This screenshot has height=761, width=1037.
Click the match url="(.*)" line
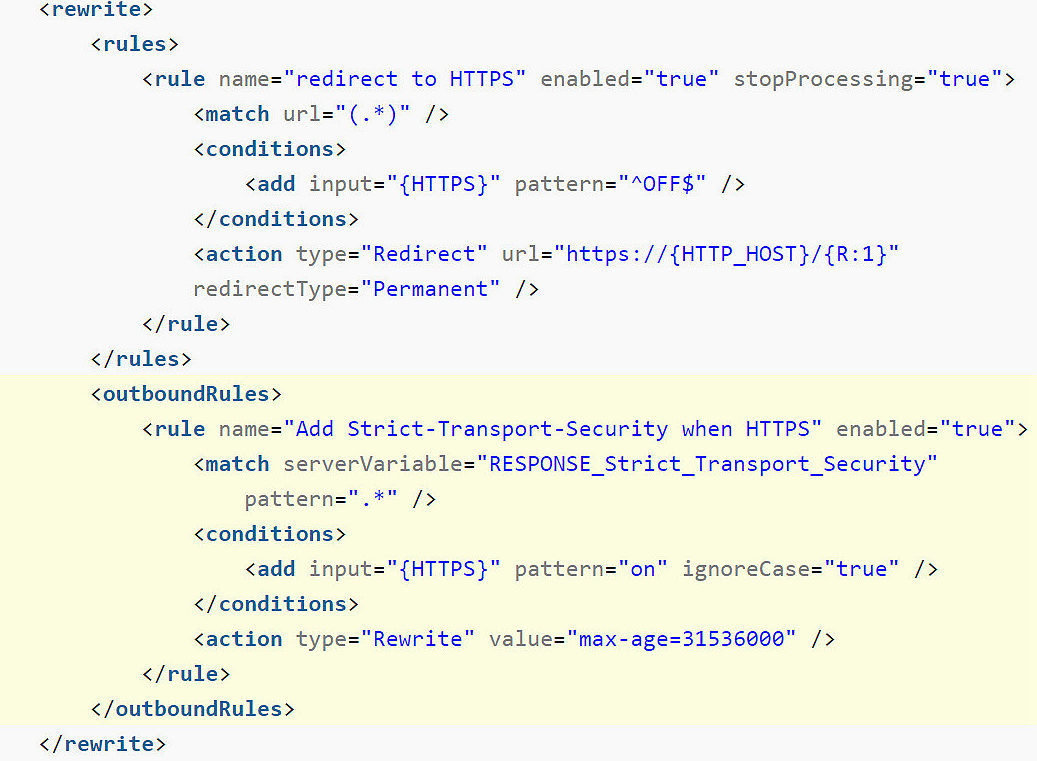321,114
